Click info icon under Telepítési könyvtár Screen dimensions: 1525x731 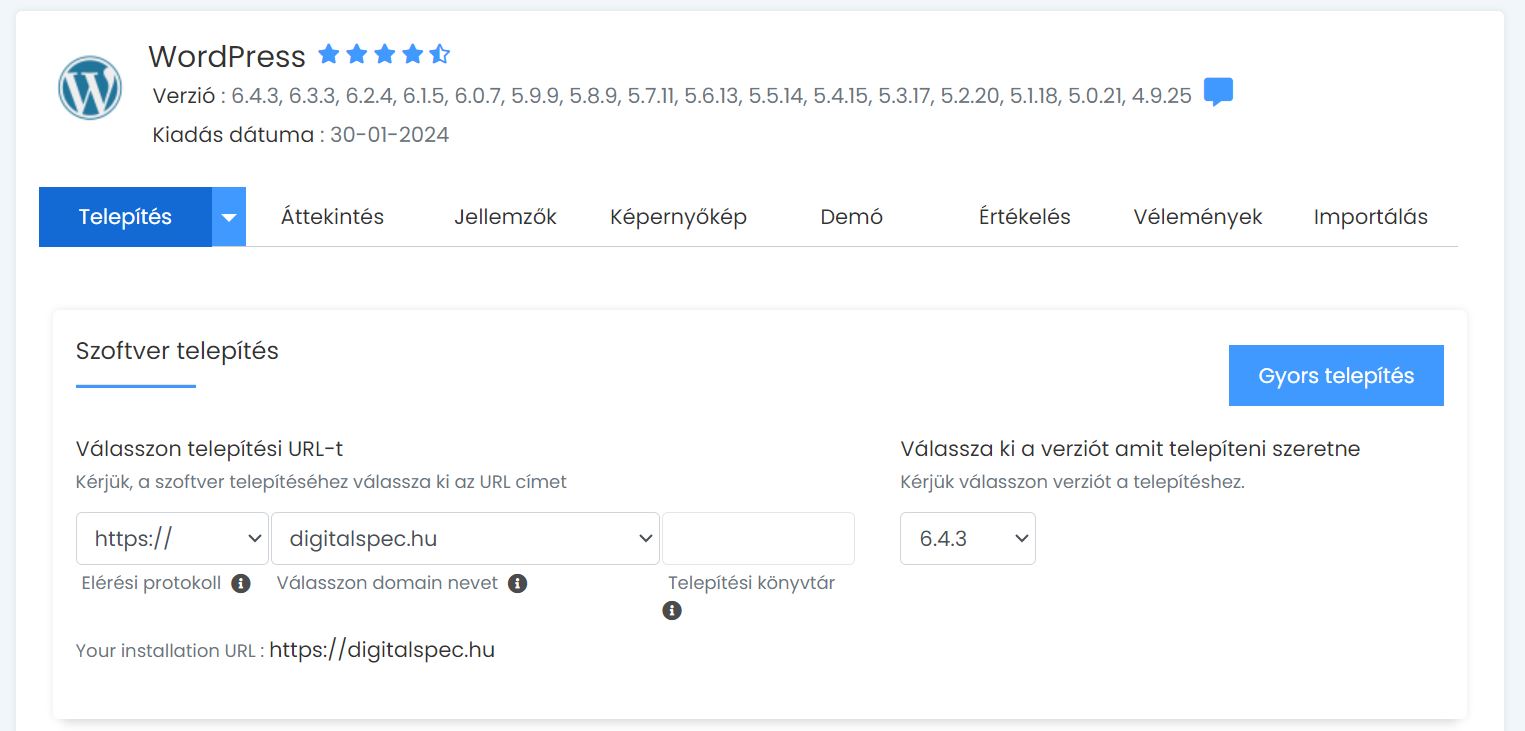click(x=672, y=610)
